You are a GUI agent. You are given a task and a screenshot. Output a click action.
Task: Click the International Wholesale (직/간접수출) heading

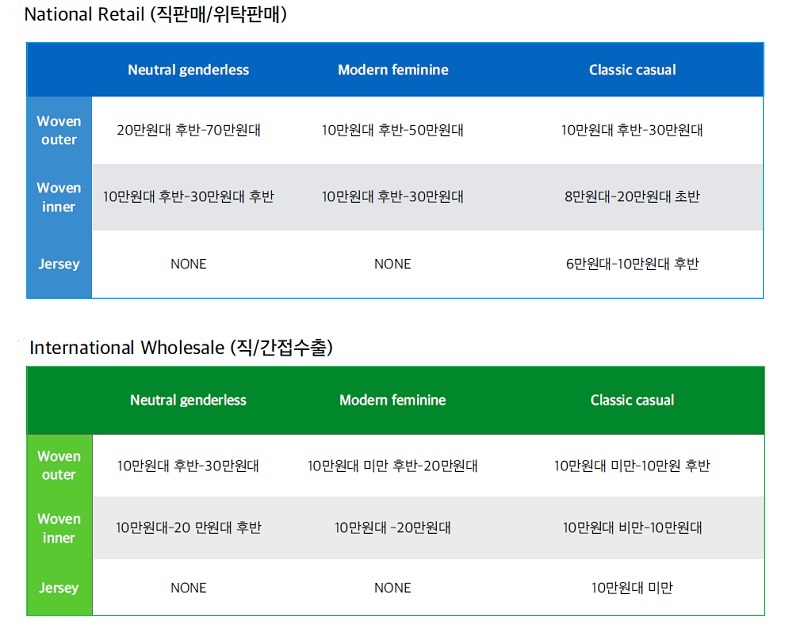[181, 347]
